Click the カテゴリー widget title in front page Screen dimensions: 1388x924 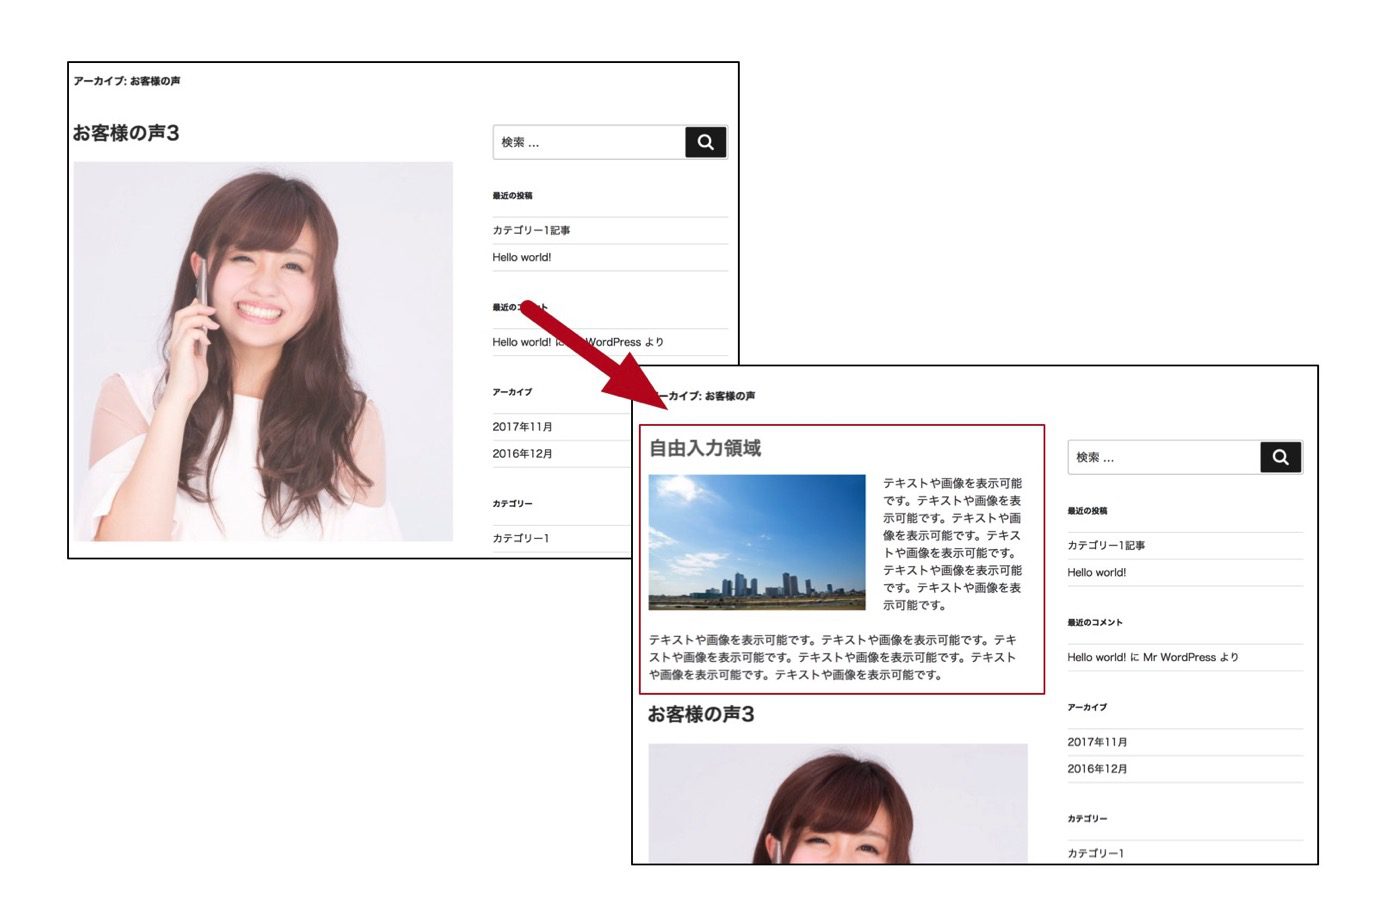click(1087, 819)
